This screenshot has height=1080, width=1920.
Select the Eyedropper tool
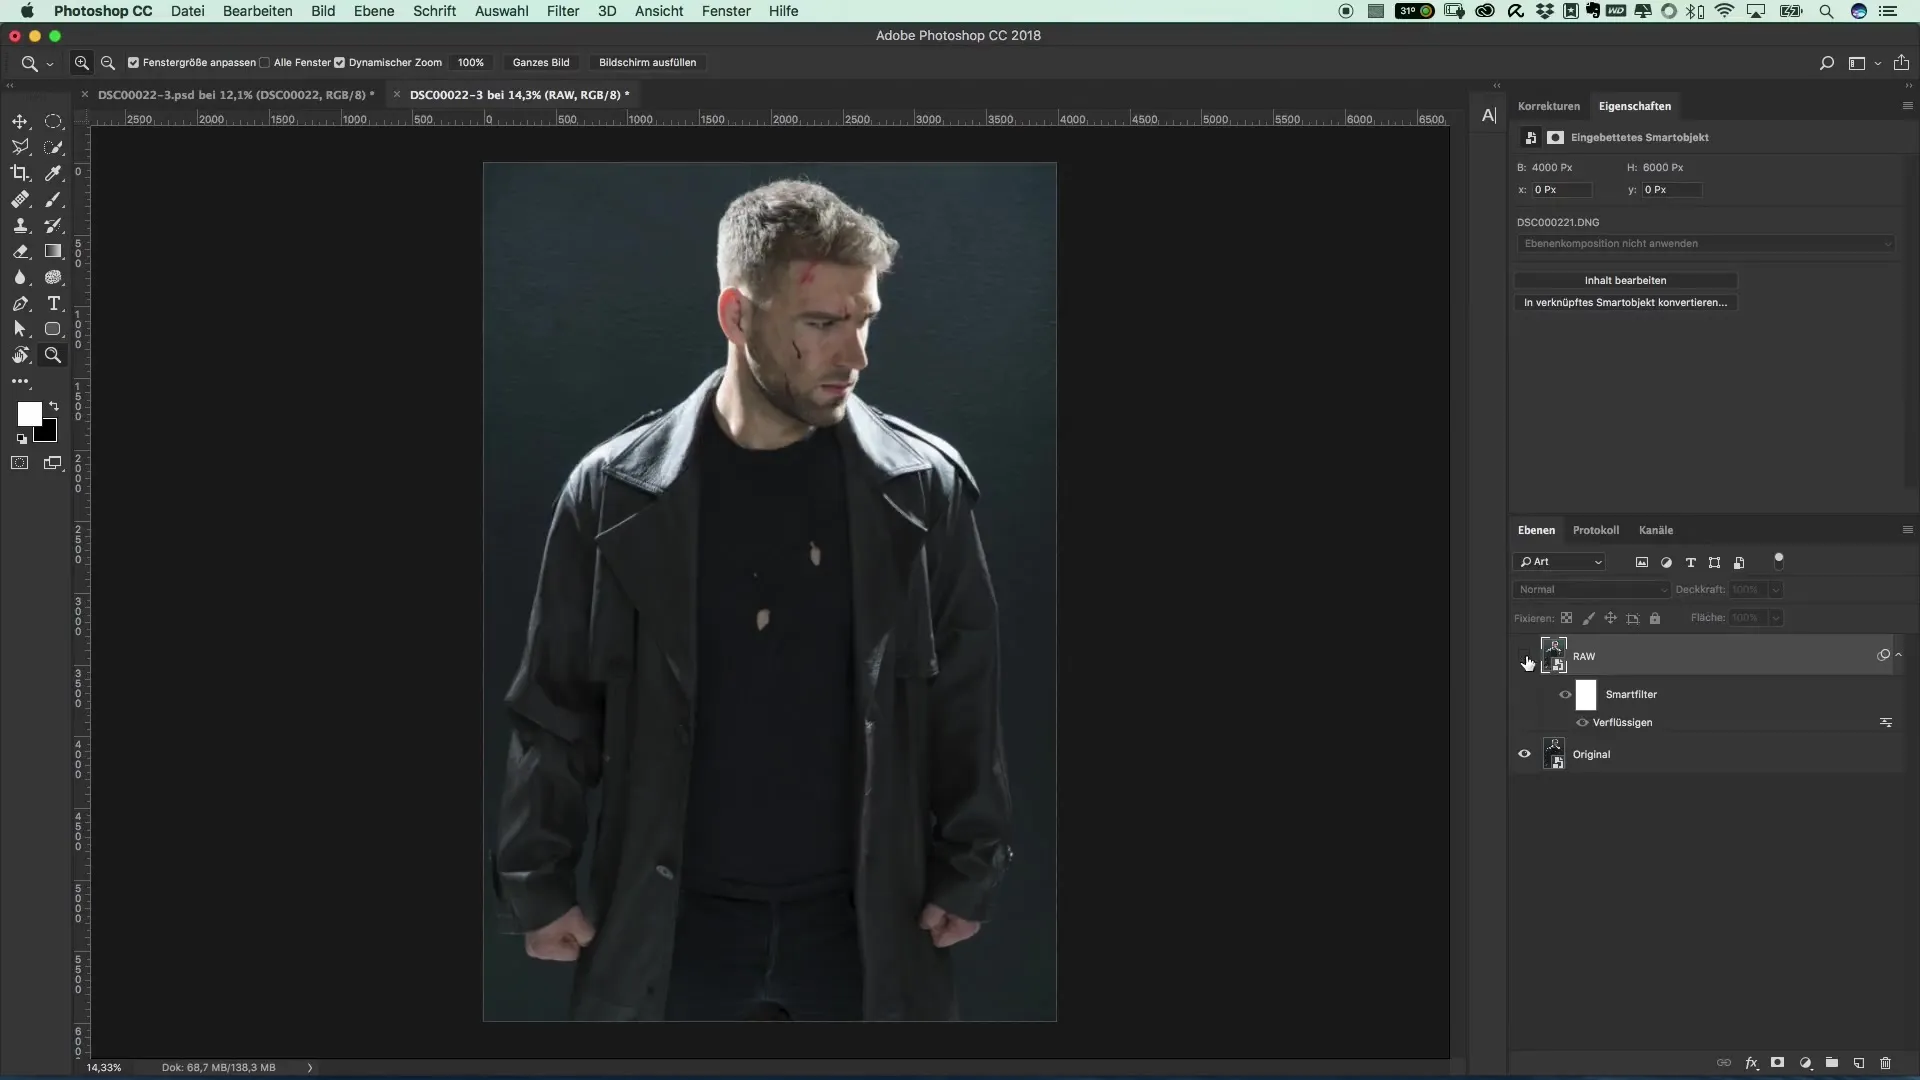[x=54, y=173]
